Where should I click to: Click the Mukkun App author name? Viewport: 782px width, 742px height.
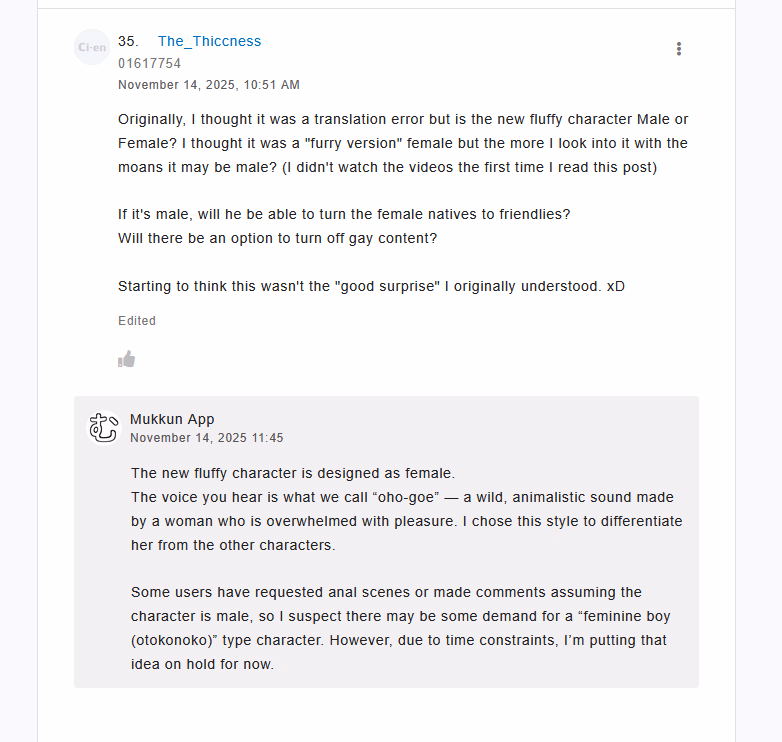click(x=172, y=419)
